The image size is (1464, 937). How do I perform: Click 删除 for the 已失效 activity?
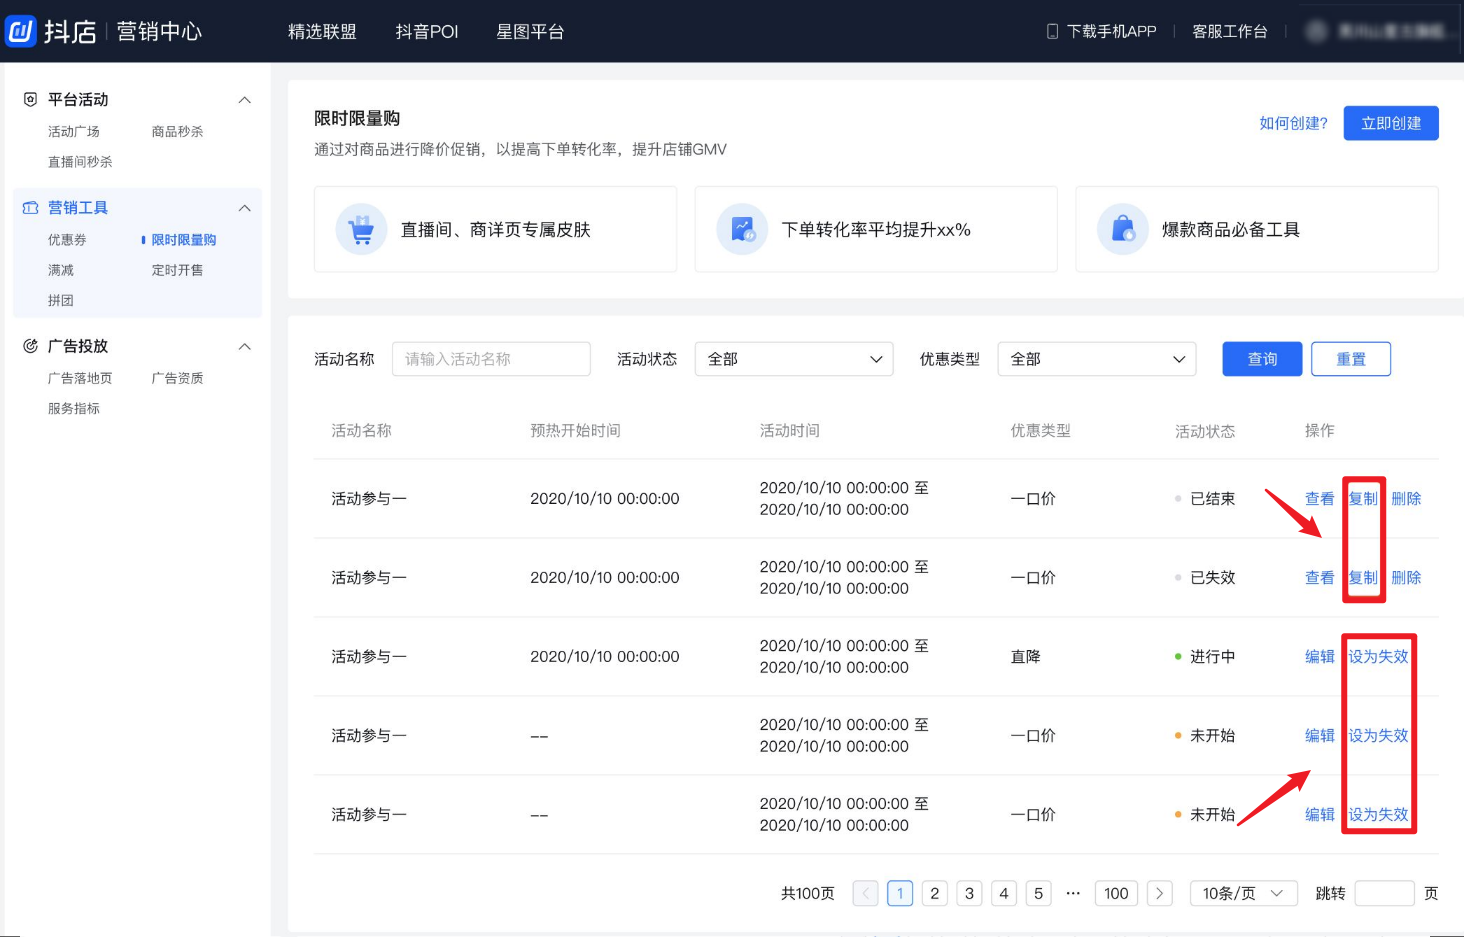(x=1406, y=577)
